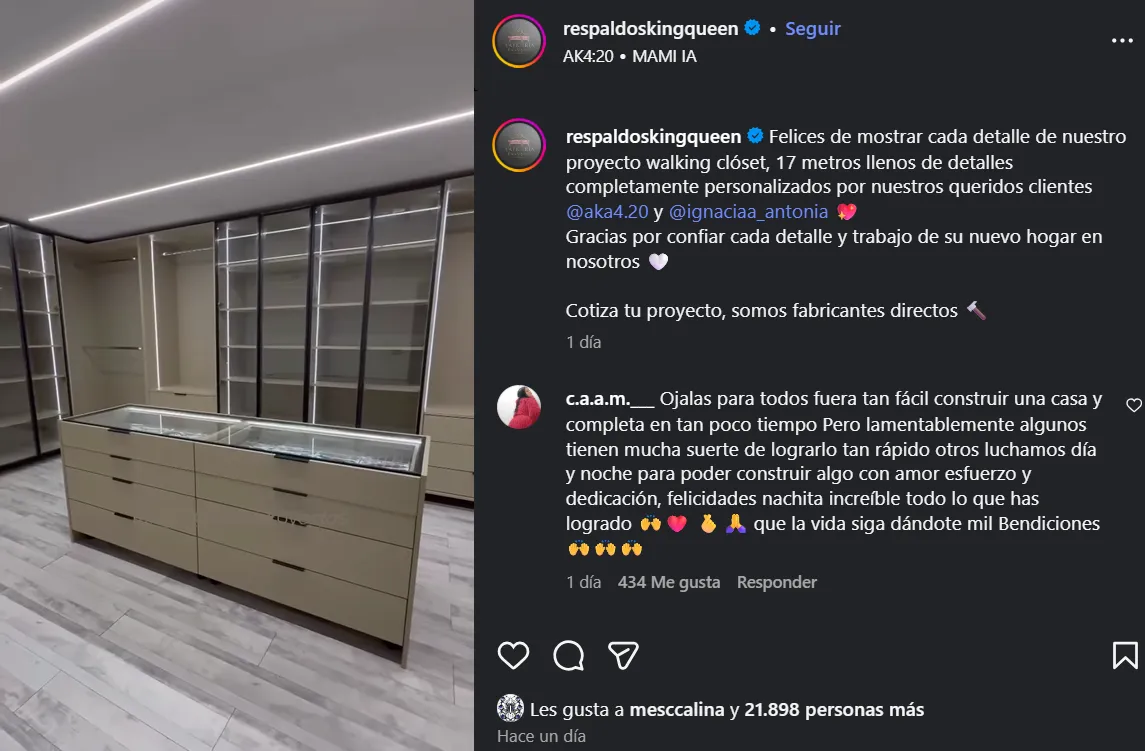Show 21.898 personas más likers list

tap(834, 709)
